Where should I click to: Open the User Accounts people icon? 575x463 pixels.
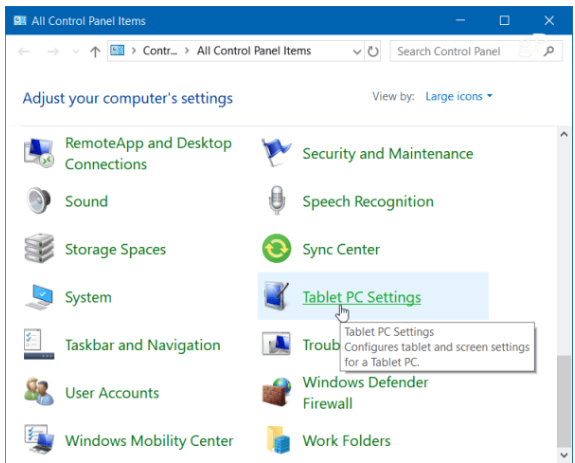(x=39, y=392)
